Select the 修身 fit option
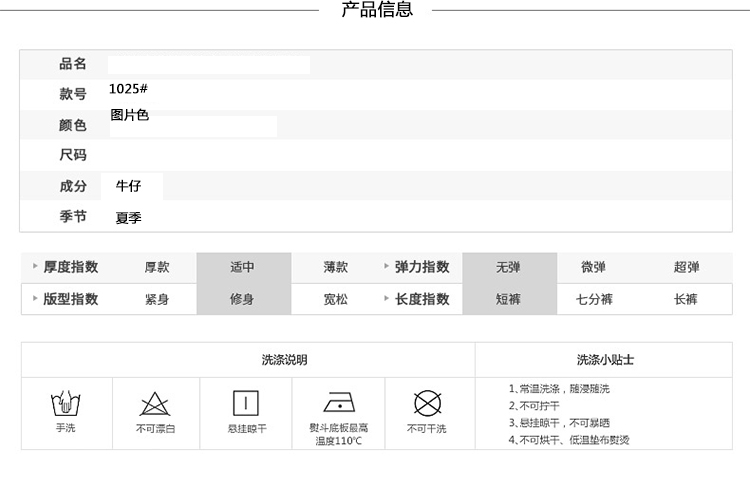Viewport: 750px width, 489px height. pyautogui.click(x=243, y=299)
